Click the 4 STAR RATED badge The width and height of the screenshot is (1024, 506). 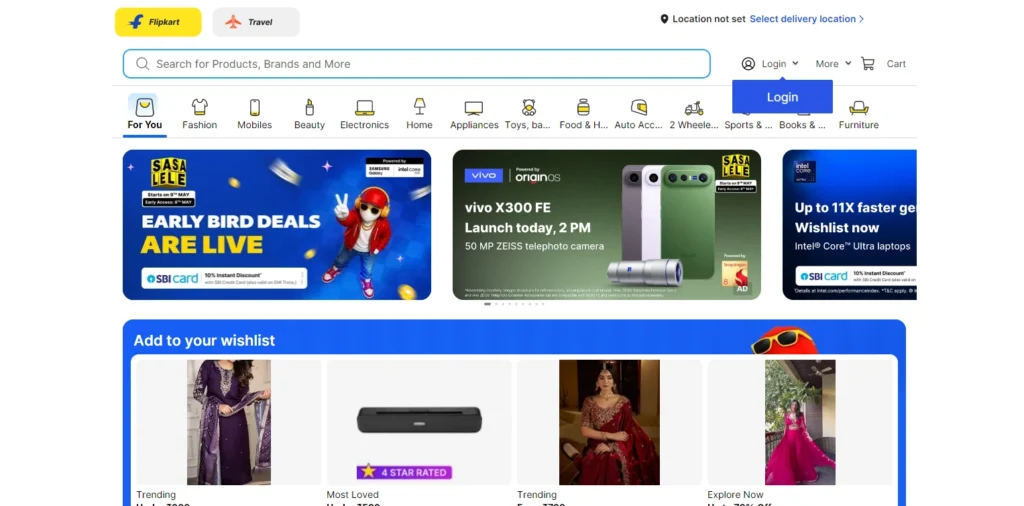(404, 472)
